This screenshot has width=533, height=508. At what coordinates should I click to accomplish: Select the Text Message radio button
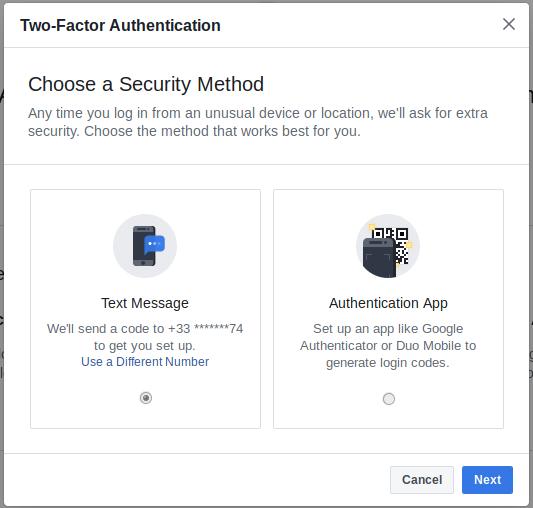(x=146, y=398)
